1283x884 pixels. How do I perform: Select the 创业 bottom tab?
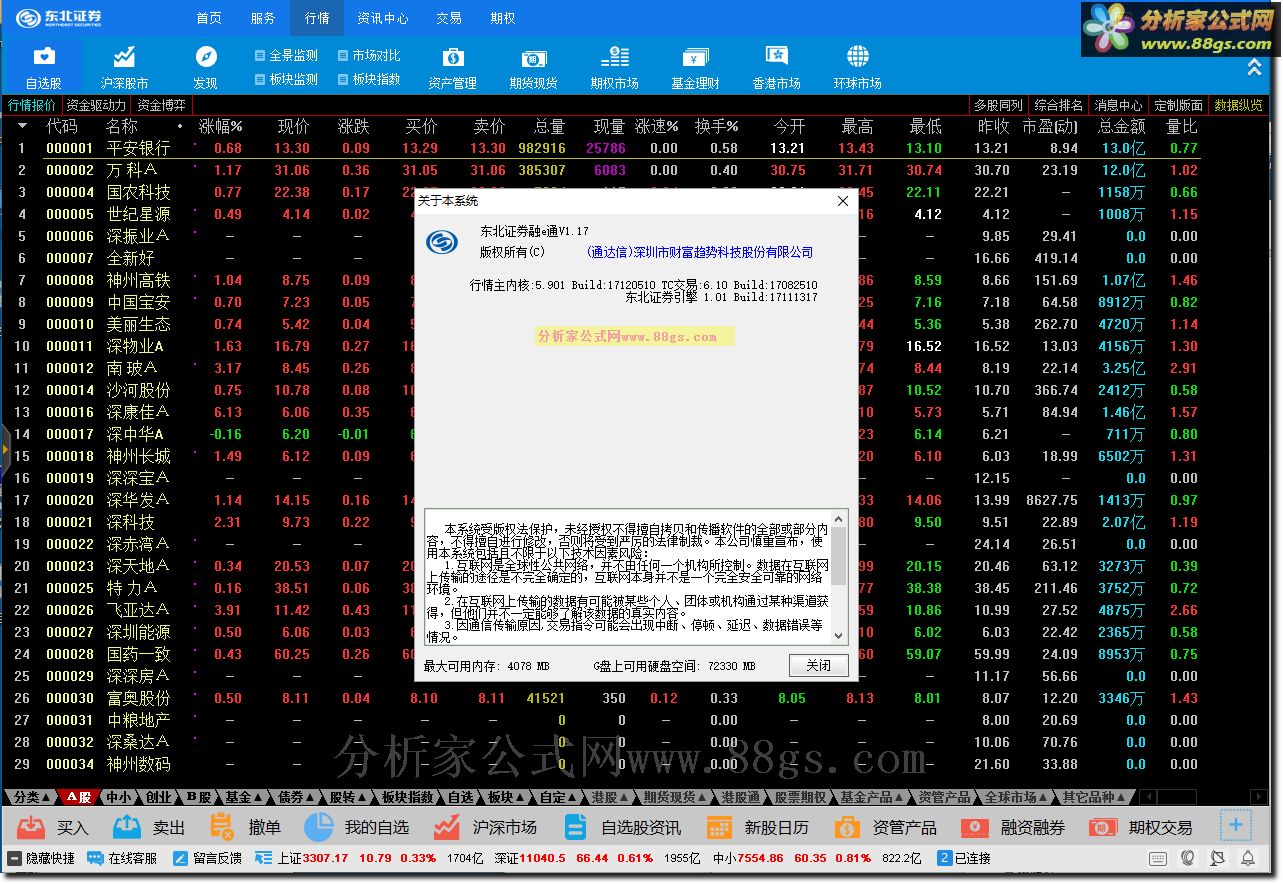[x=158, y=797]
